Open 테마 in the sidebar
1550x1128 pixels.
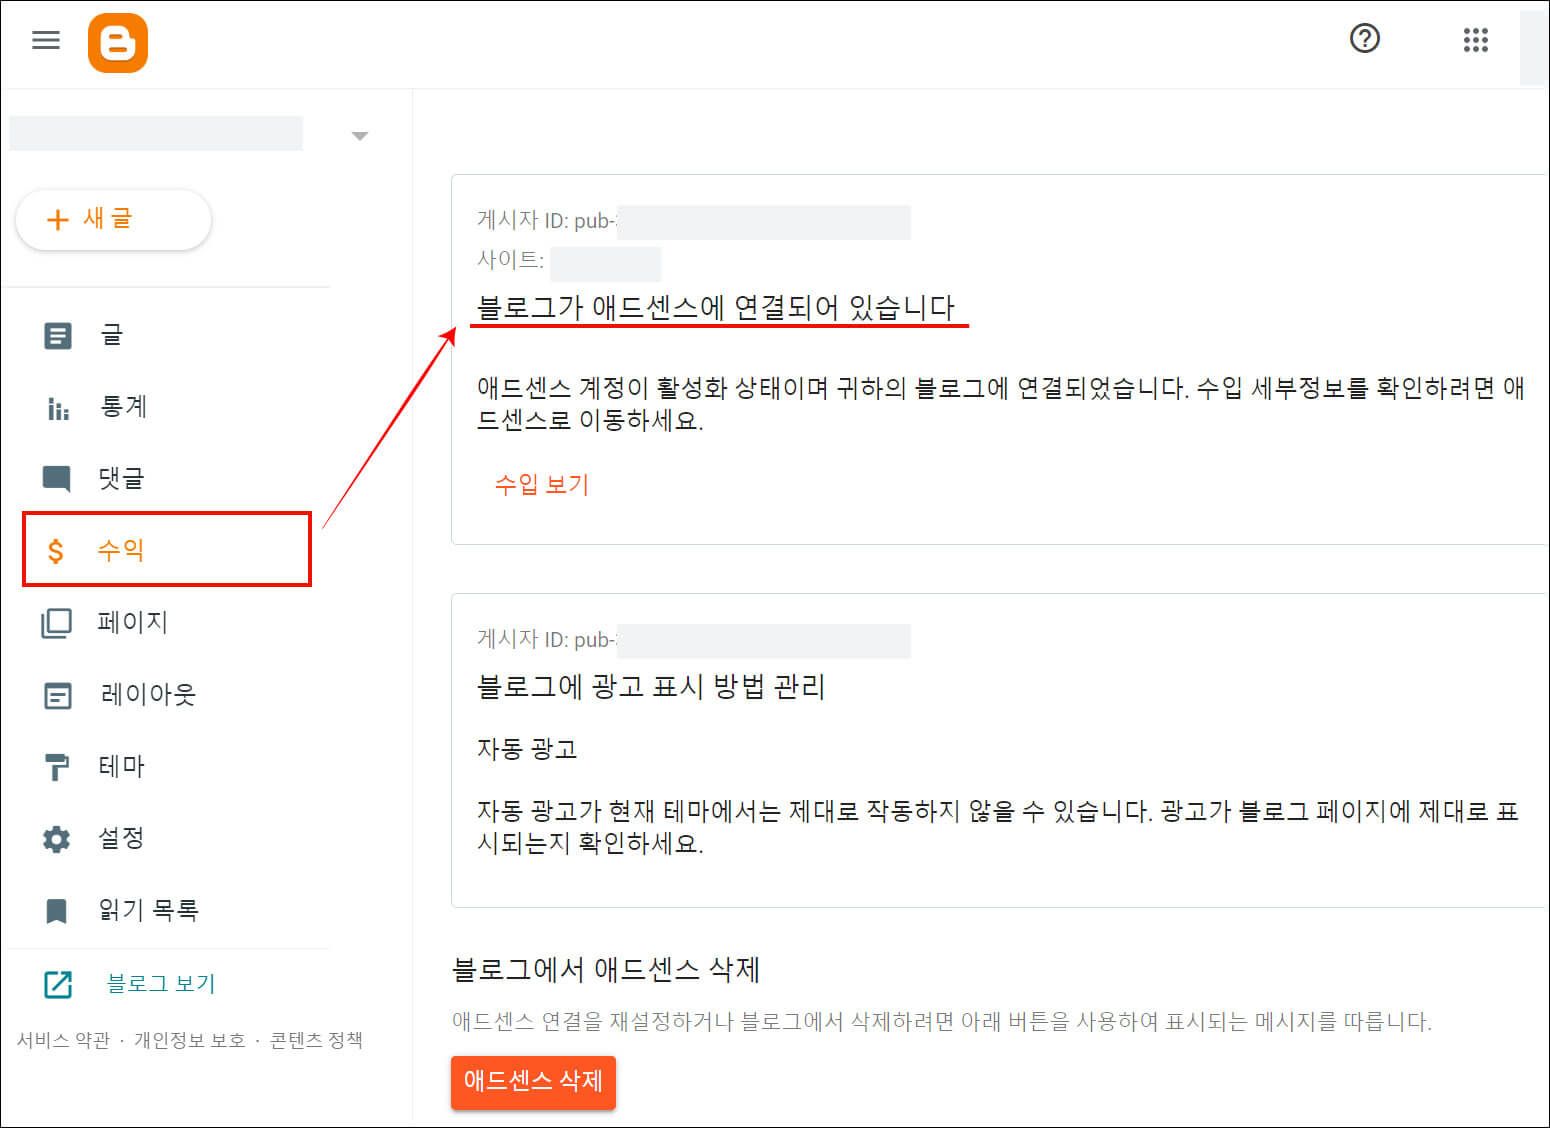click(122, 766)
